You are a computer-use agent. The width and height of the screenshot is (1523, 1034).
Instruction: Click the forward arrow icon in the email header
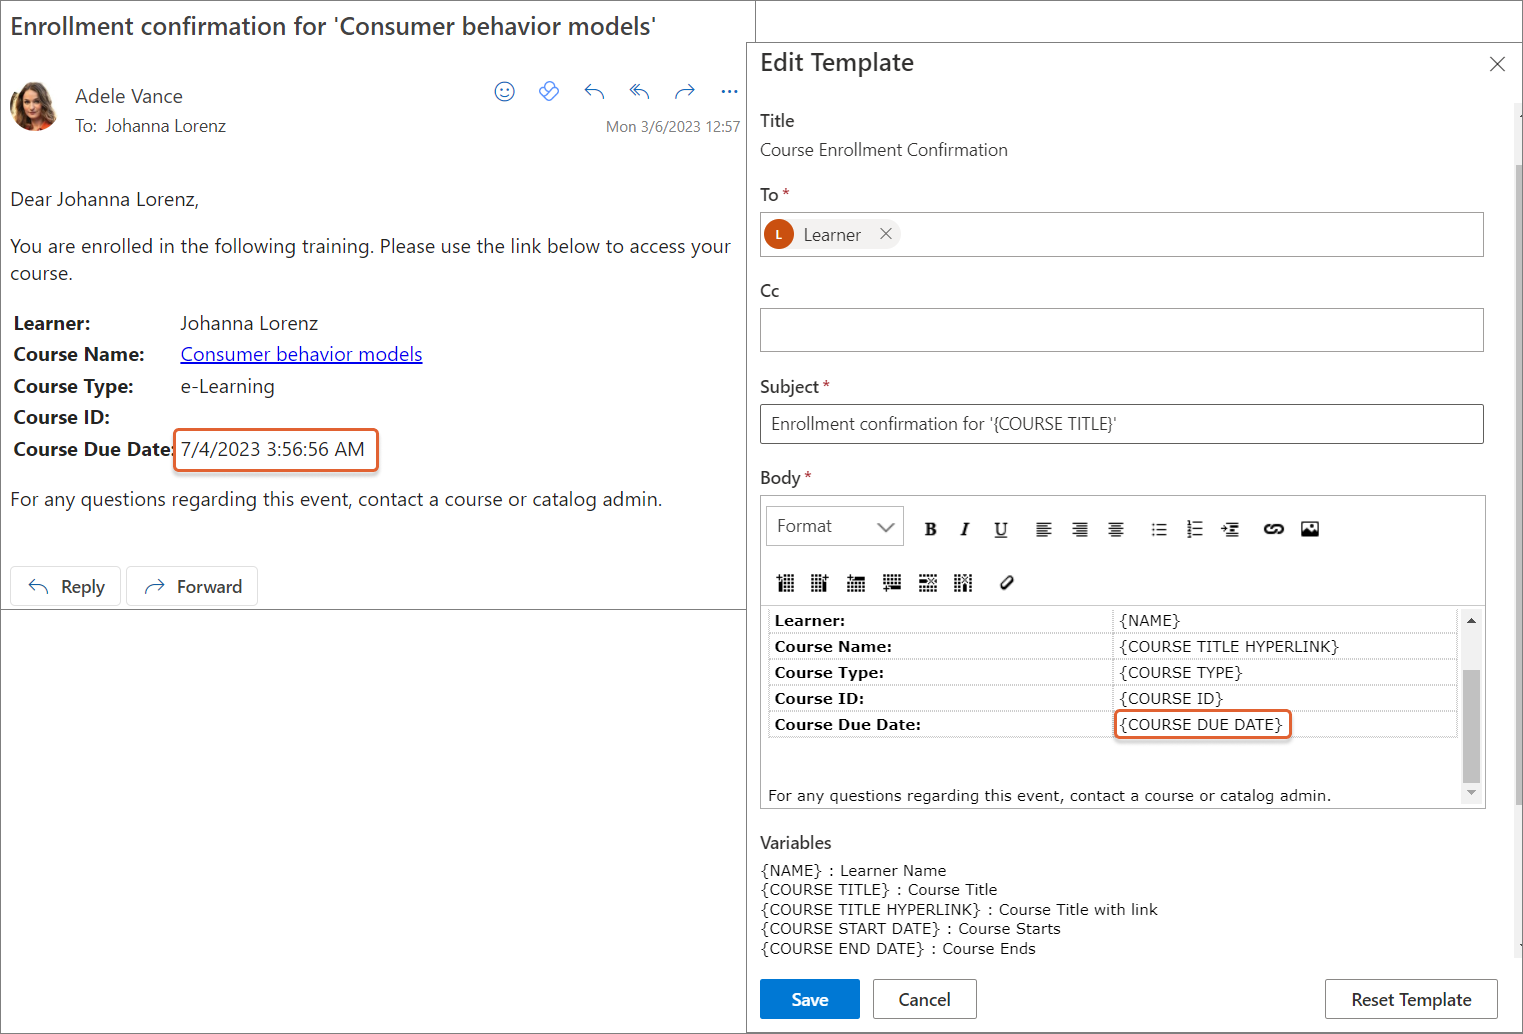(684, 92)
